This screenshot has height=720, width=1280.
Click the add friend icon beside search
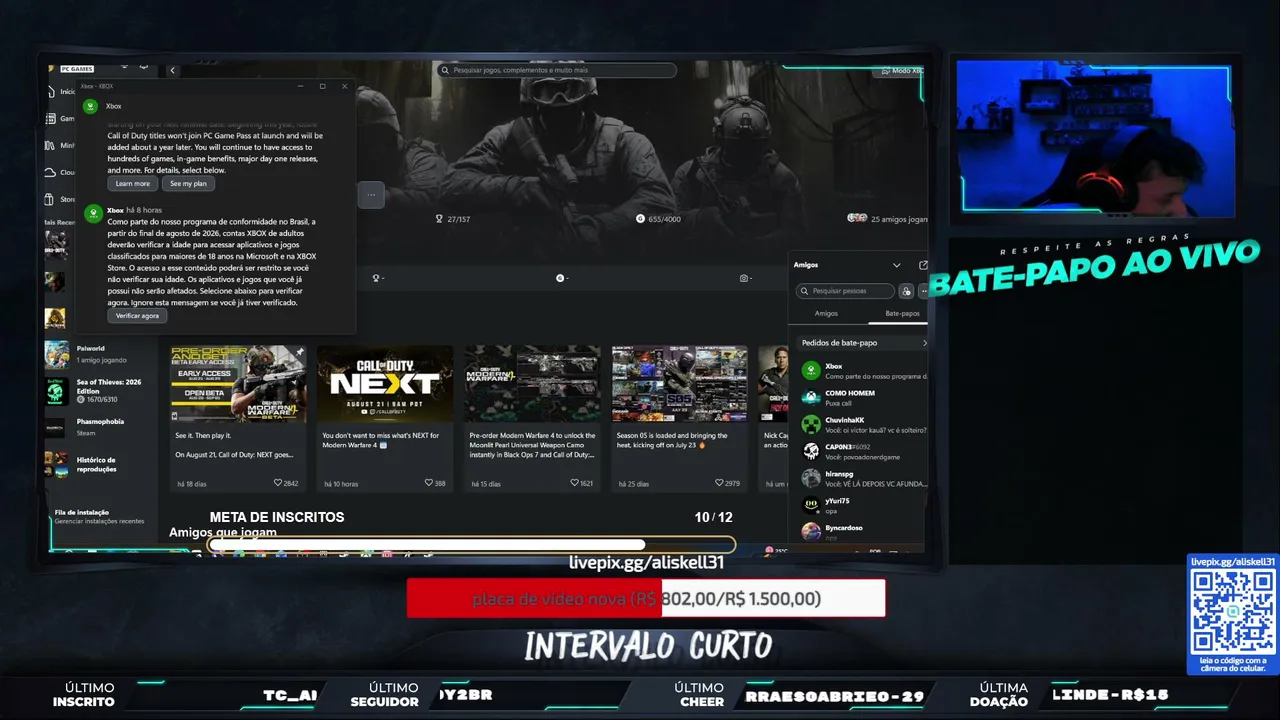tap(906, 291)
